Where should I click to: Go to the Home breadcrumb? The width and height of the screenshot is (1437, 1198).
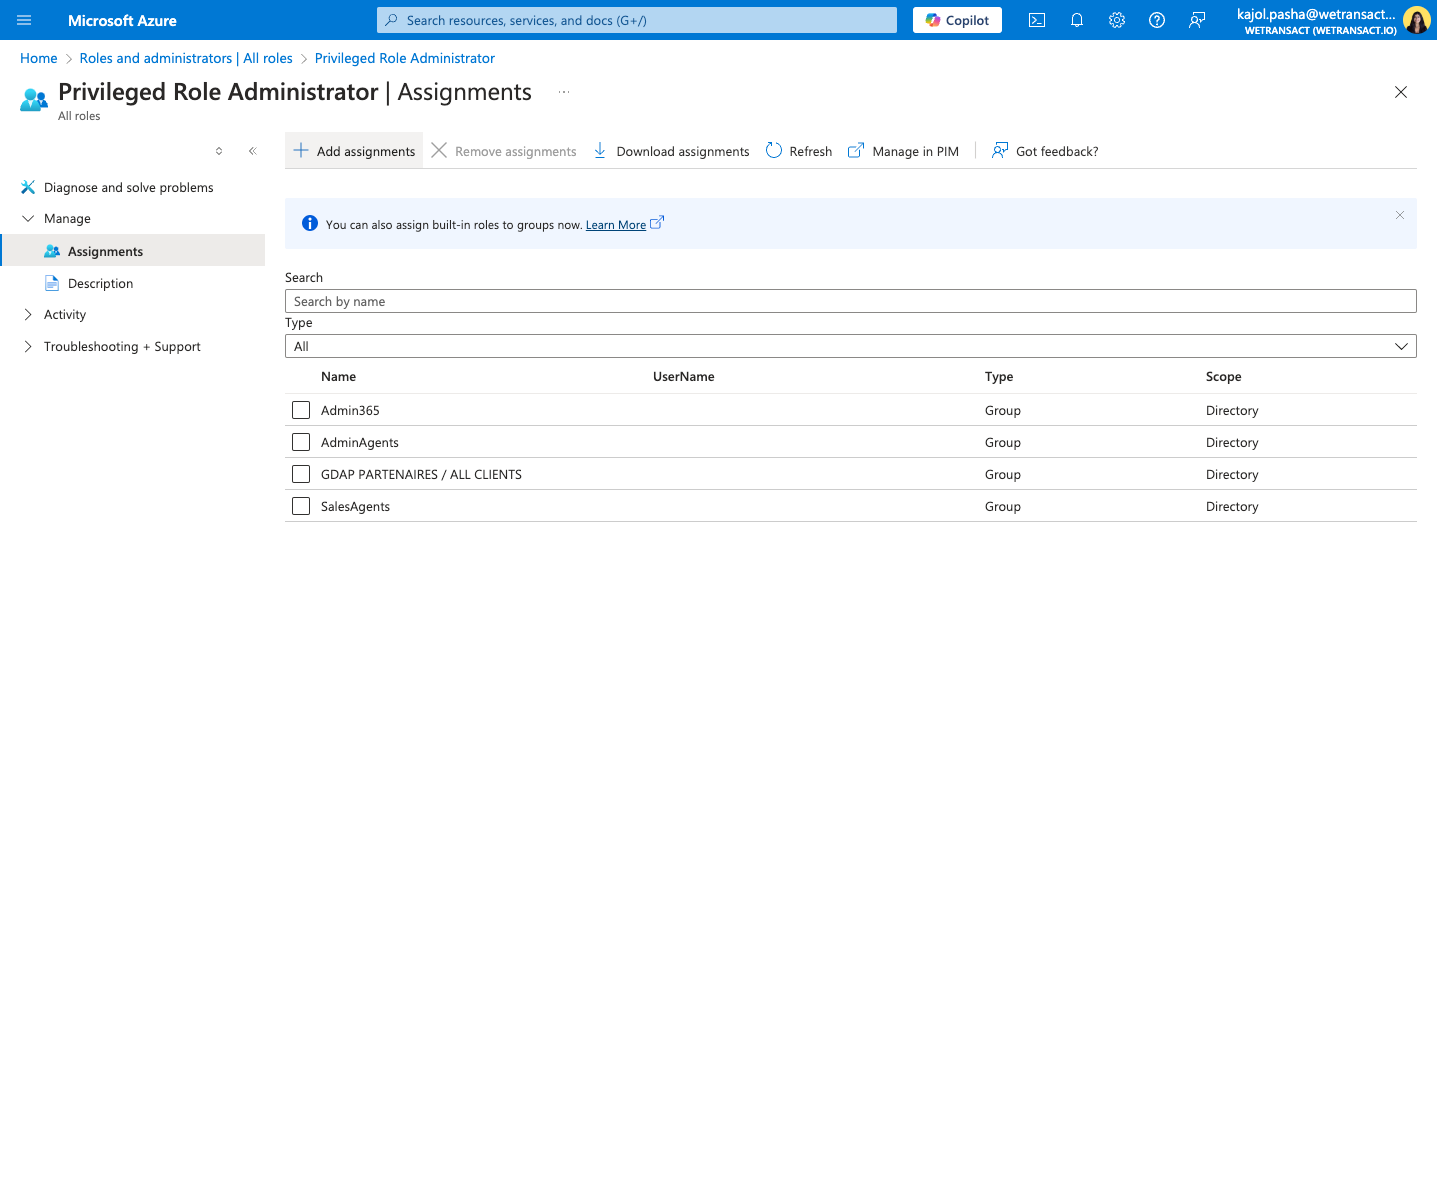click(x=39, y=58)
